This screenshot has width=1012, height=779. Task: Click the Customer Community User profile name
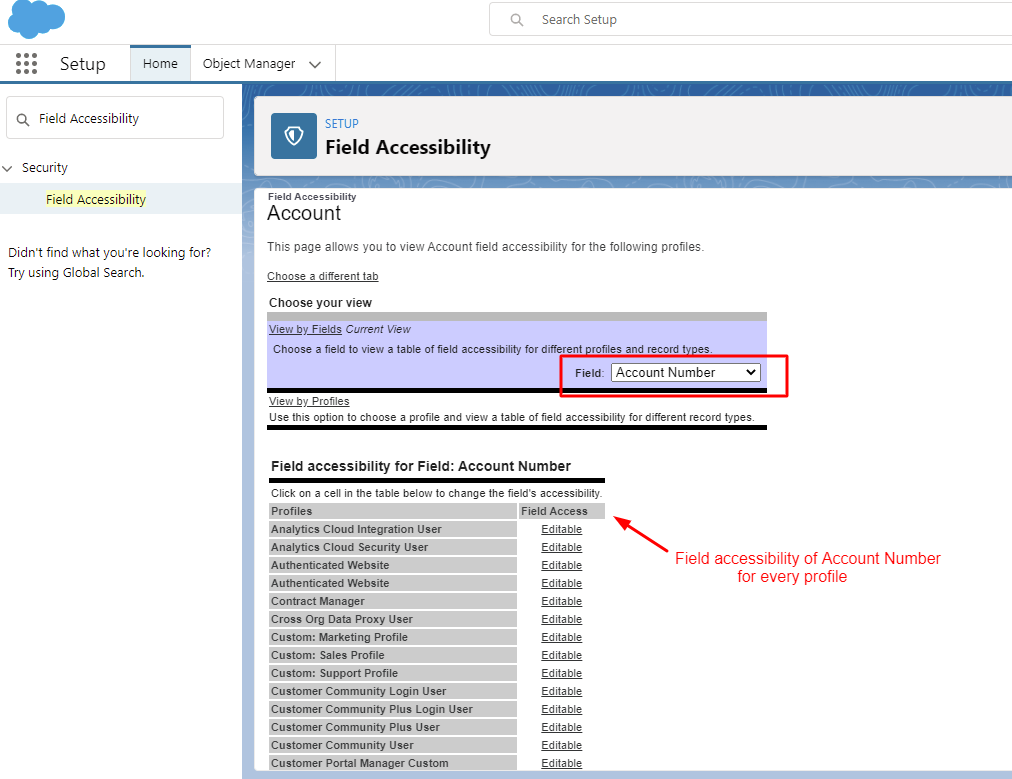pyautogui.click(x=342, y=746)
